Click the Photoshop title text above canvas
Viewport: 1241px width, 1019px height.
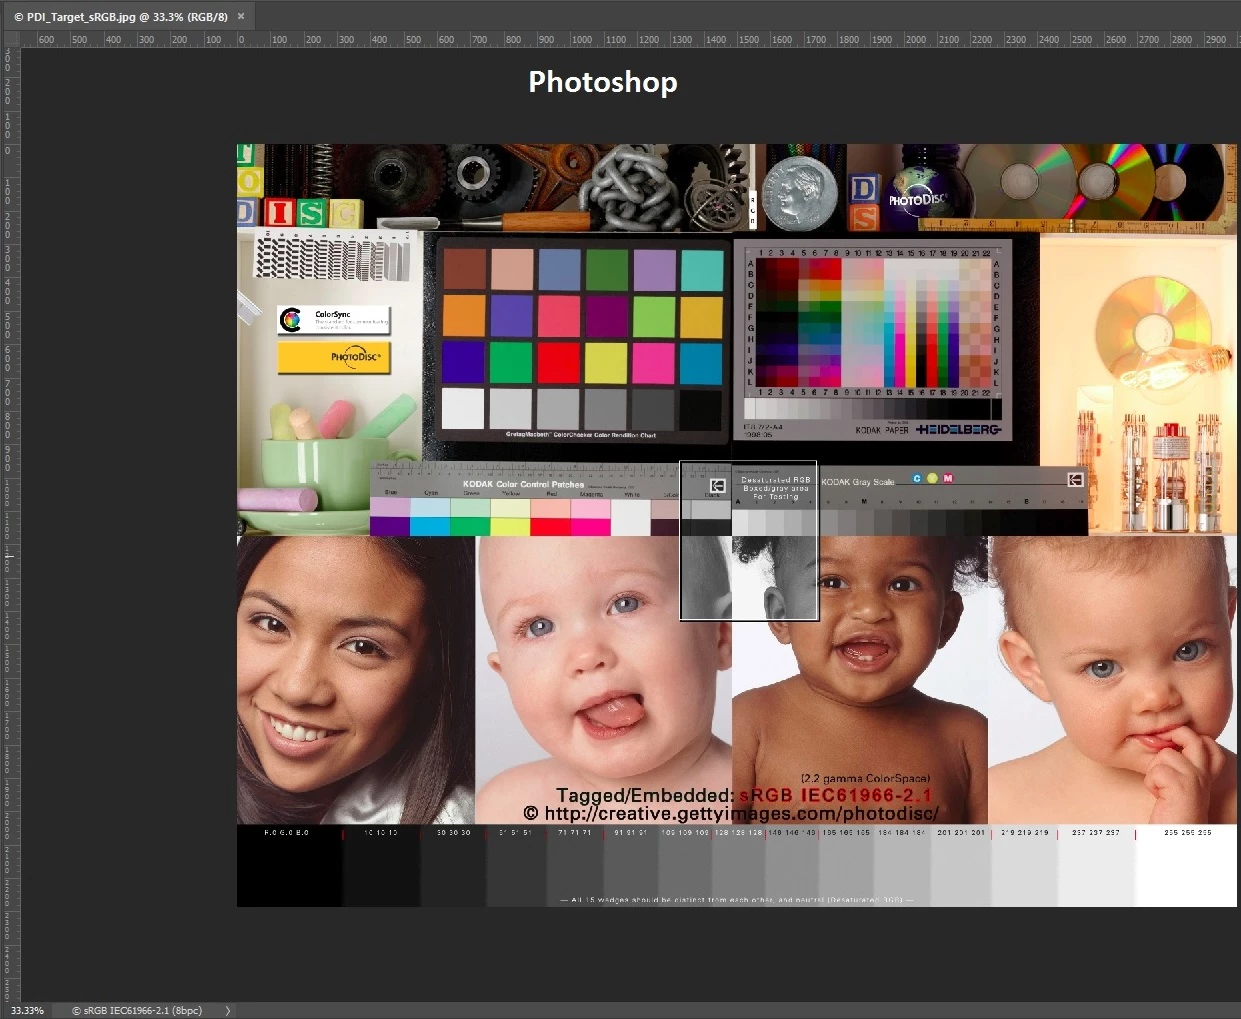pyautogui.click(x=603, y=82)
